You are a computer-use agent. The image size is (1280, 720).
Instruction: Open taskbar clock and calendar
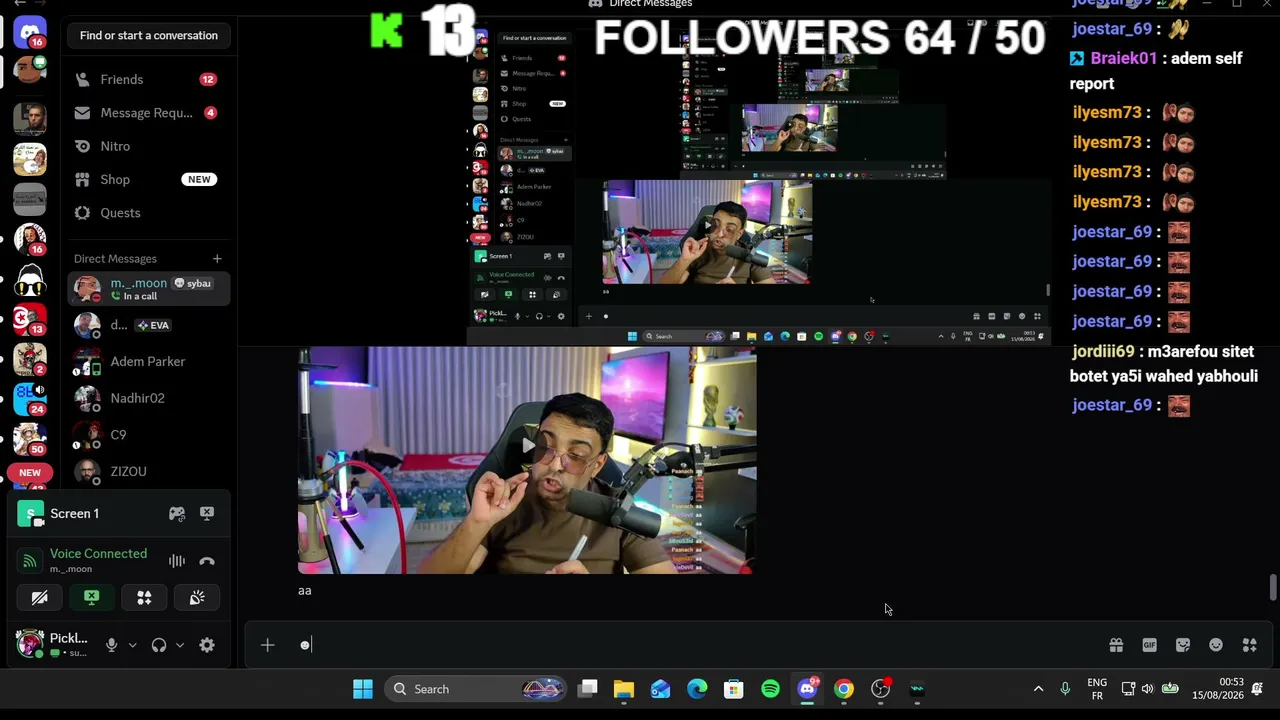pos(1218,689)
